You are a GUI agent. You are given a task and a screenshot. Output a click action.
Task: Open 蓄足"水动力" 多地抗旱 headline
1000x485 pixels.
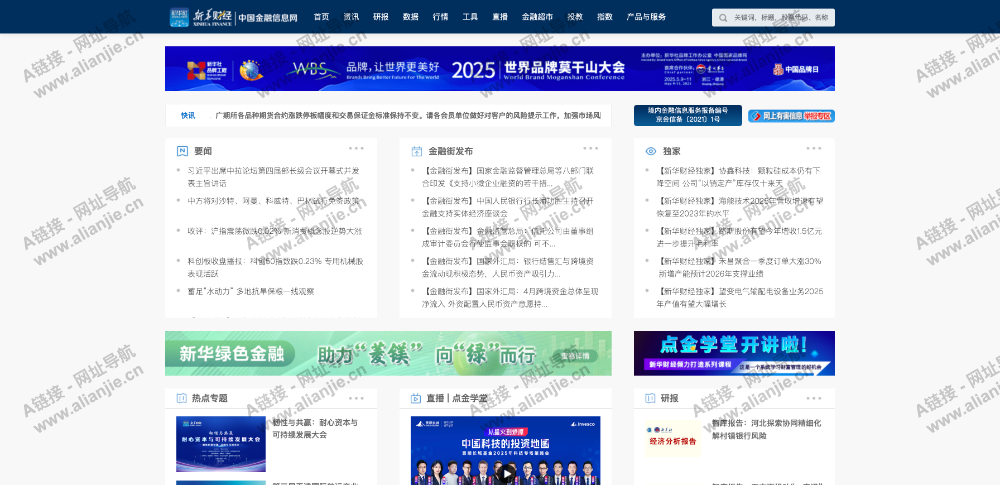click(x=251, y=292)
